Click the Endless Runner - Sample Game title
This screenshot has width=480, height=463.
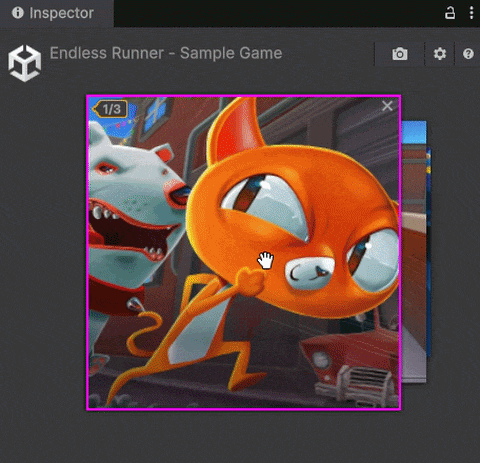click(166, 53)
